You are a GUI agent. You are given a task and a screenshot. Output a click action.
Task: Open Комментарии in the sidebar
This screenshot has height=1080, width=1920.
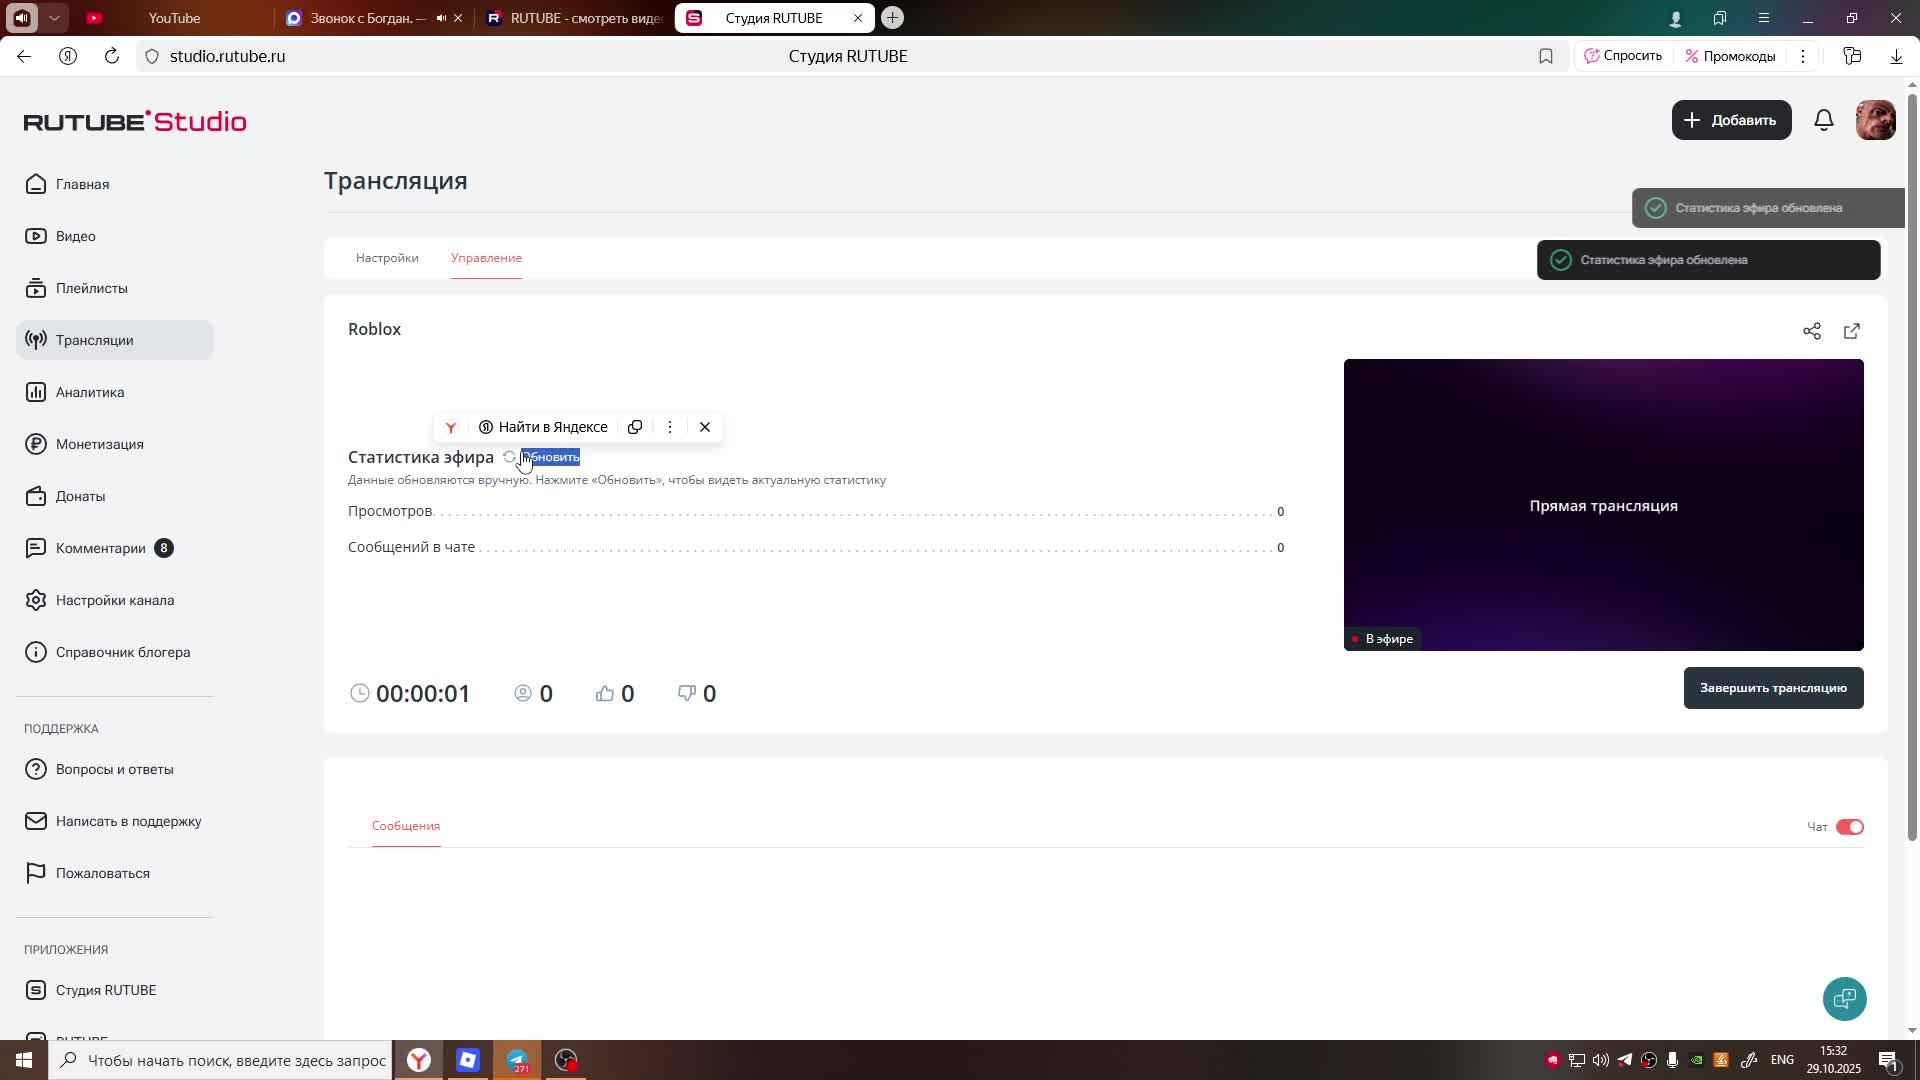click(100, 548)
